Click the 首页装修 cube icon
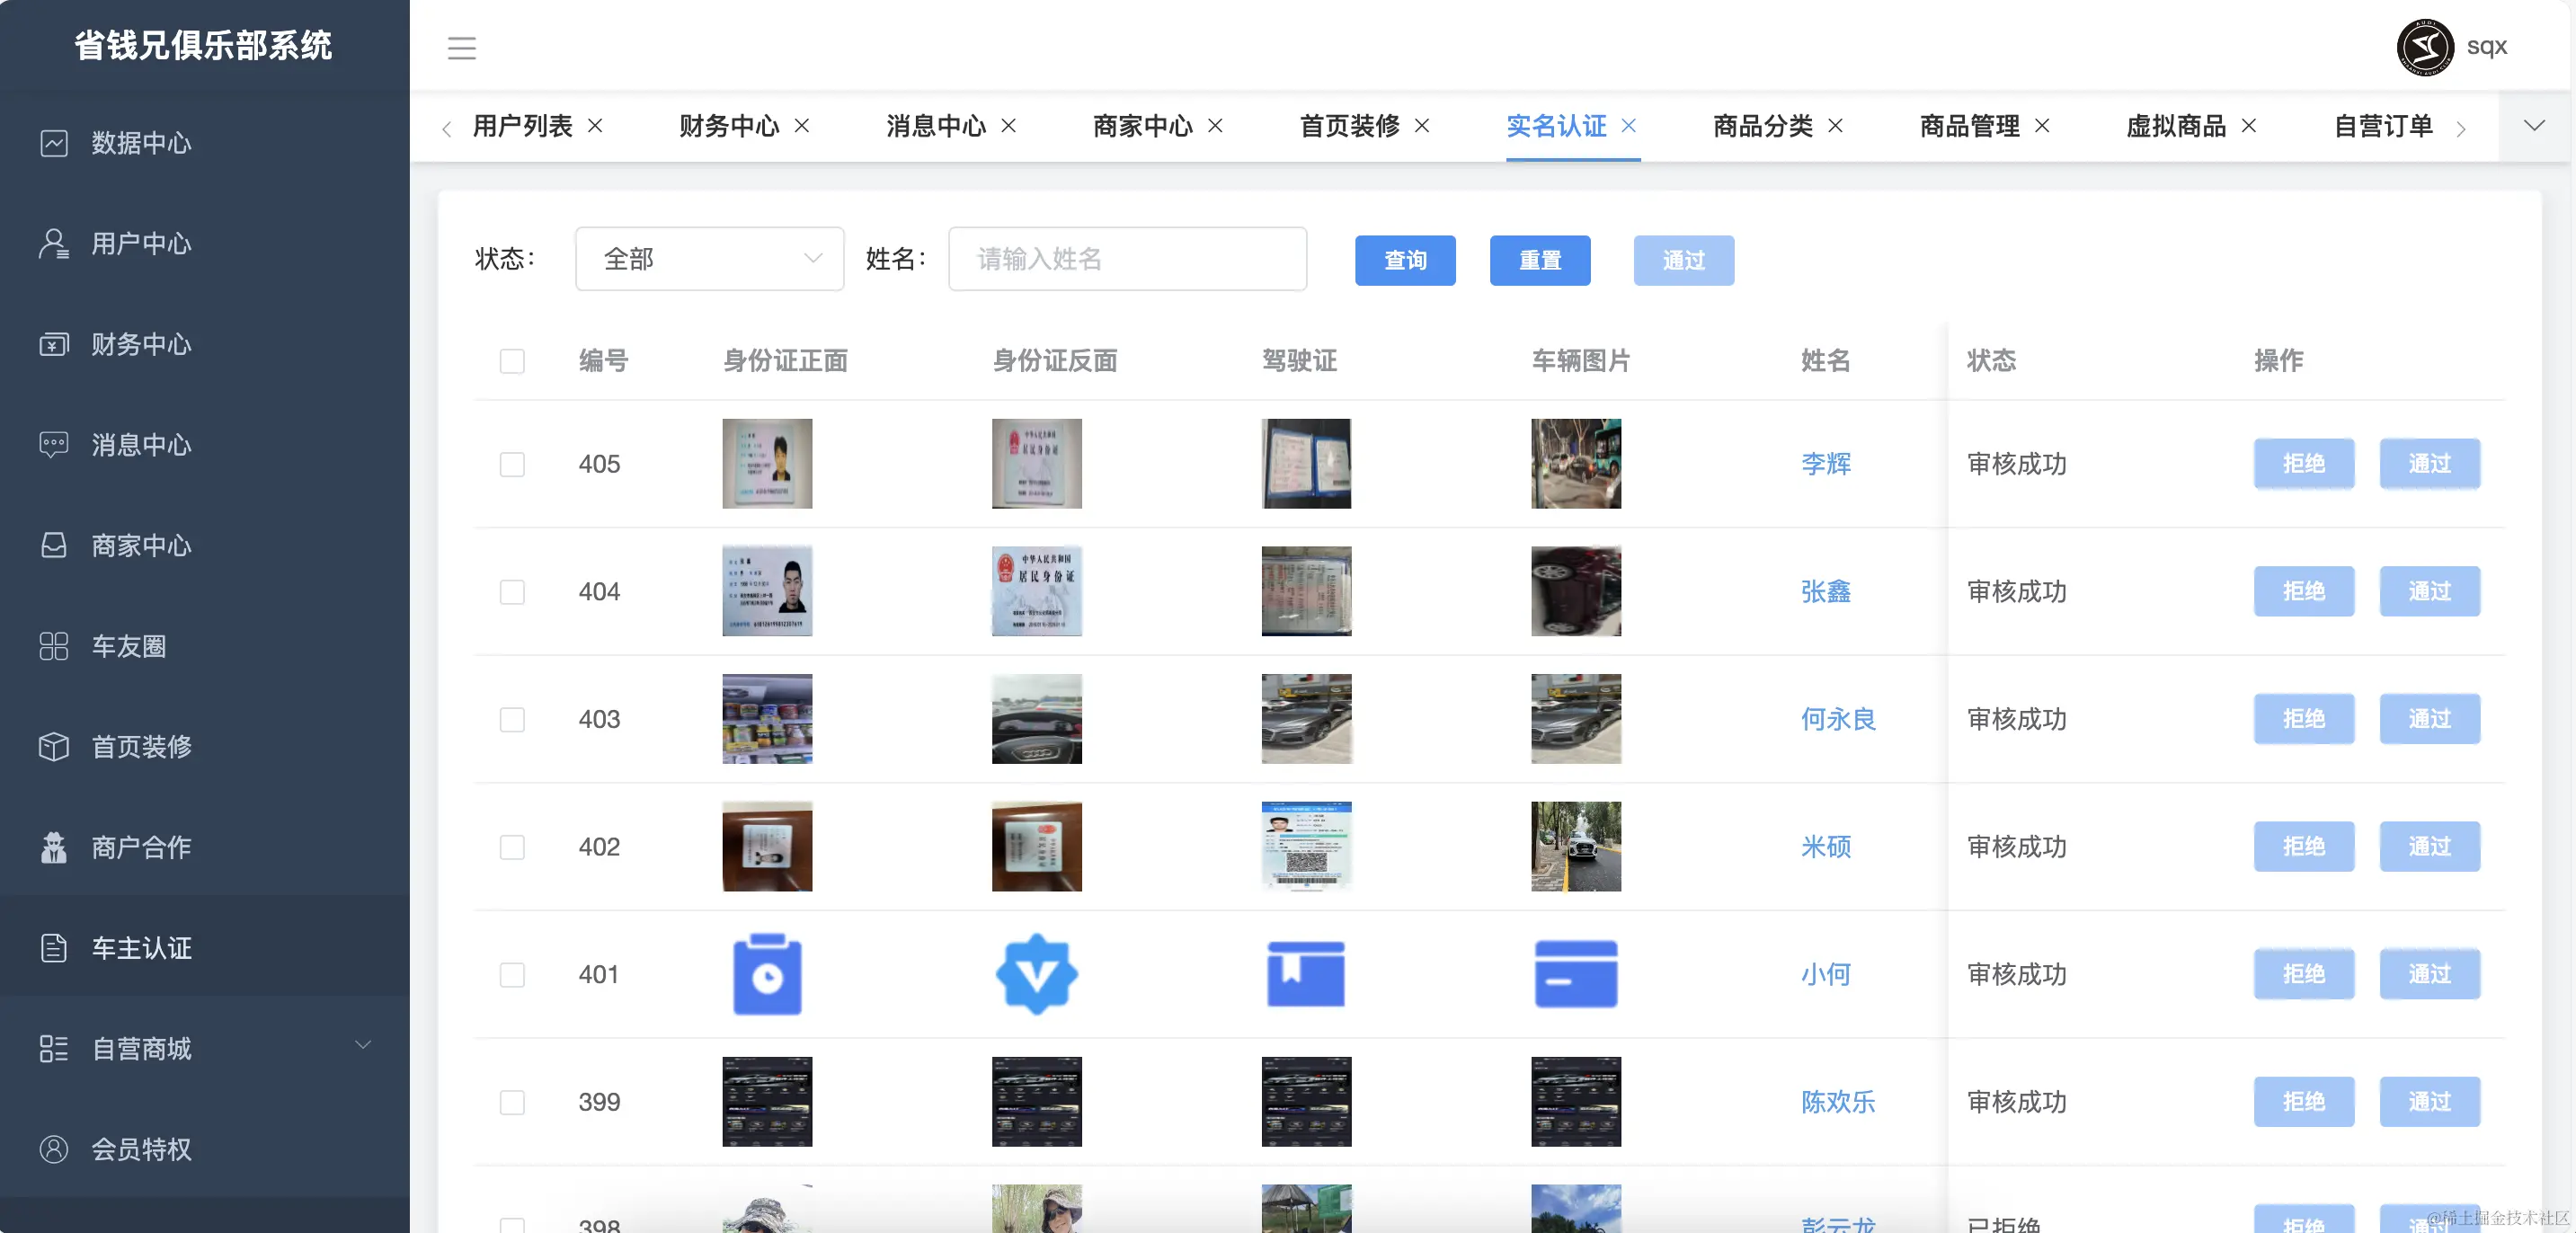2576x1233 pixels. click(x=54, y=746)
